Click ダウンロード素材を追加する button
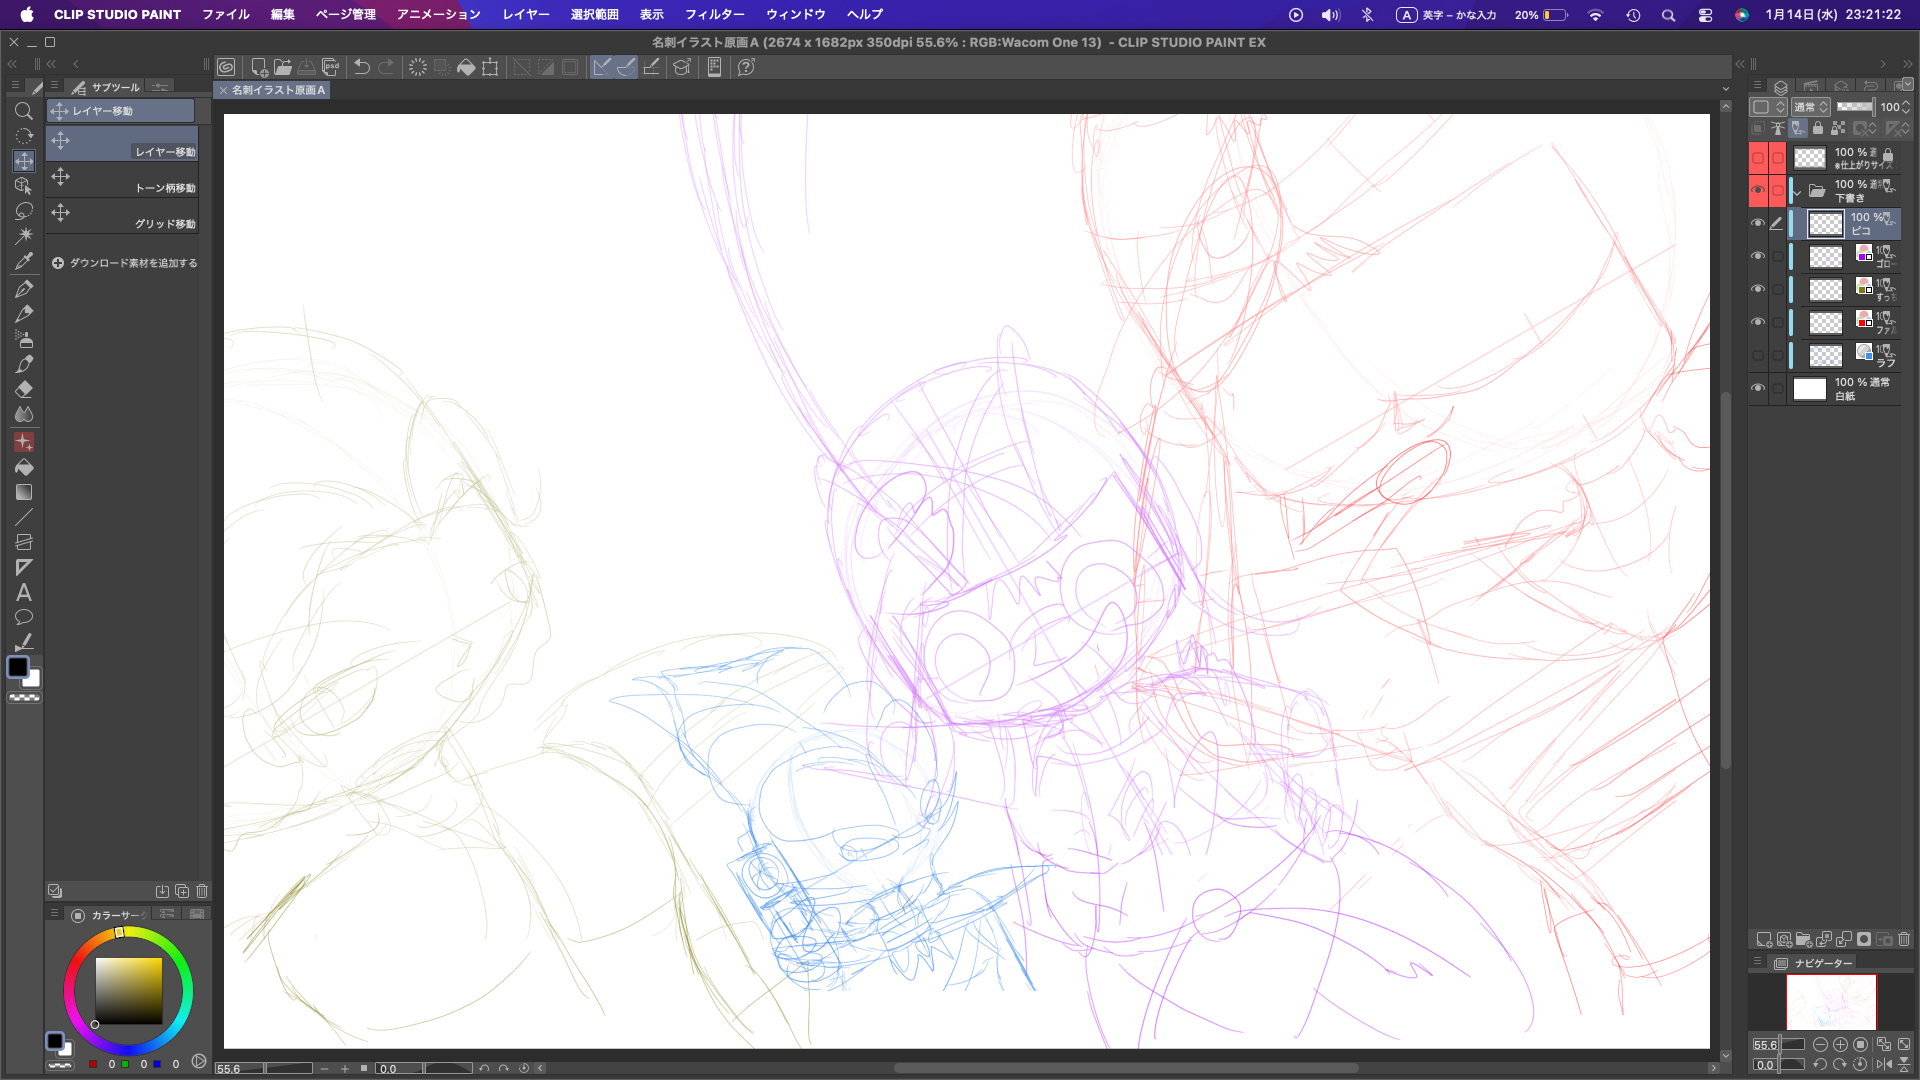Viewport: 1920px width, 1080px height. pos(124,263)
